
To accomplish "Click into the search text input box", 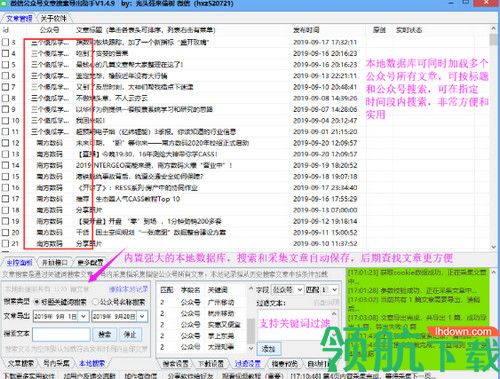I will (61, 334).
